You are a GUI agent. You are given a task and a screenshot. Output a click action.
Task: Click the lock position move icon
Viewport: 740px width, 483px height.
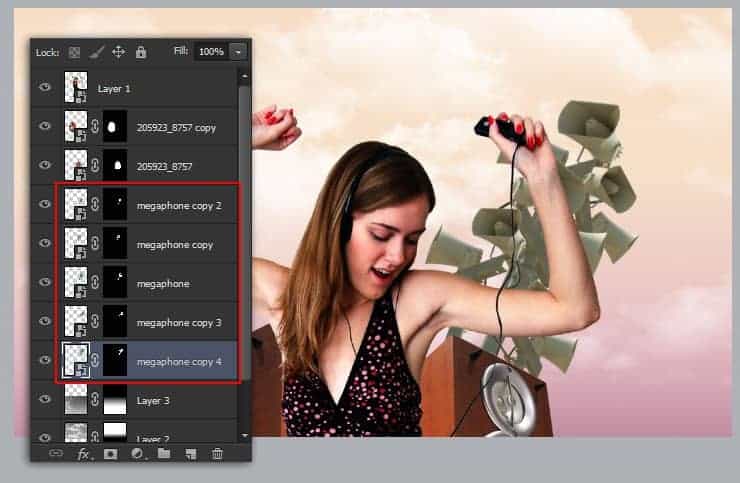(118, 52)
